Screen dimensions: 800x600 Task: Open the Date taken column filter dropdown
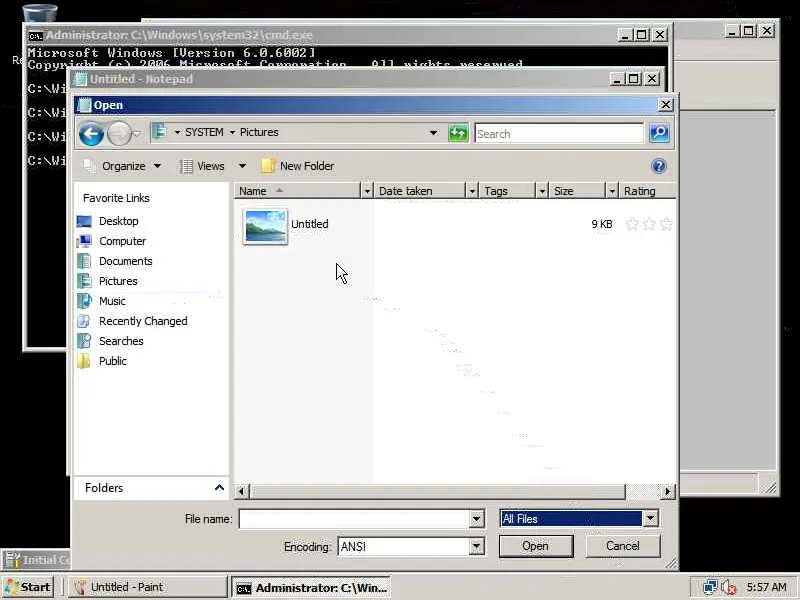pos(472,191)
